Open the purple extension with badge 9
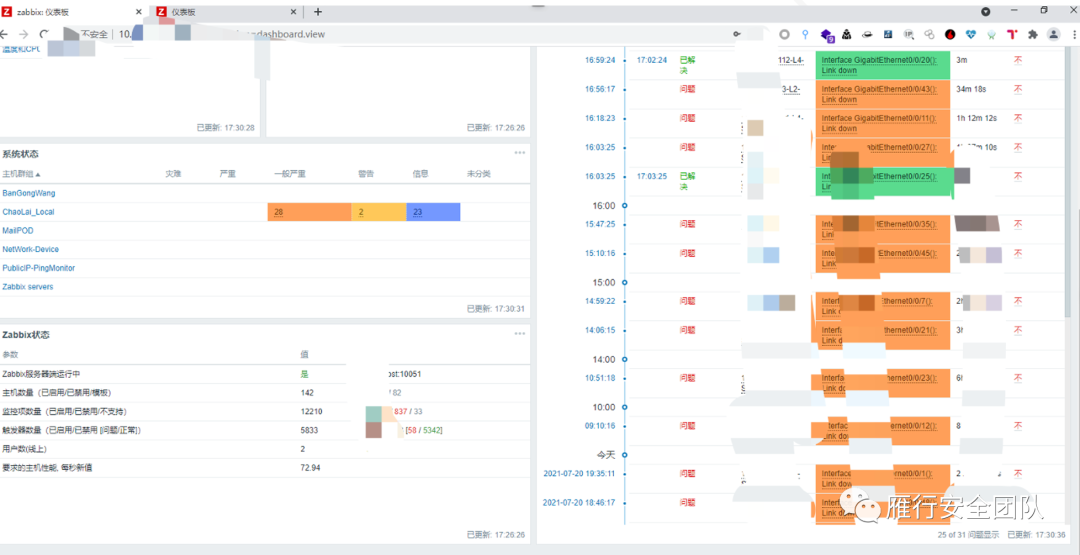This screenshot has width=1080, height=555. [827, 34]
